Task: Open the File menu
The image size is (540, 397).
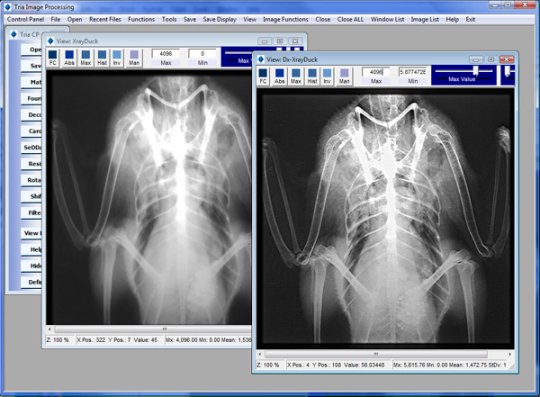Action: click(x=55, y=19)
